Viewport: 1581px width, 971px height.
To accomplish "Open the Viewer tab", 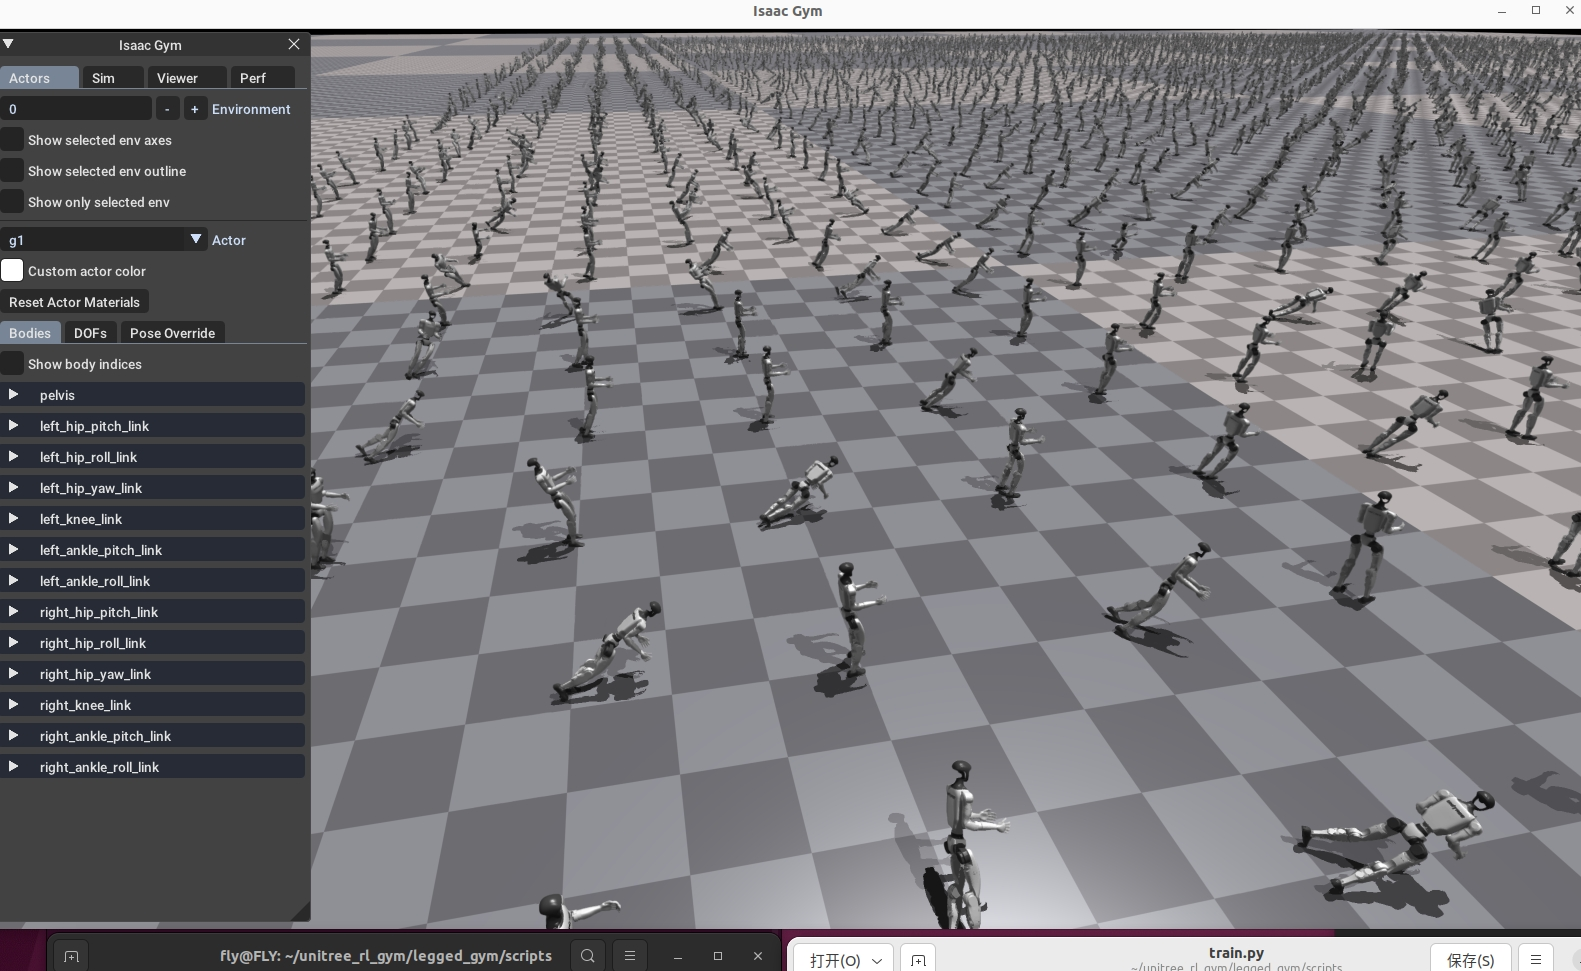I will [x=187, y=78].
